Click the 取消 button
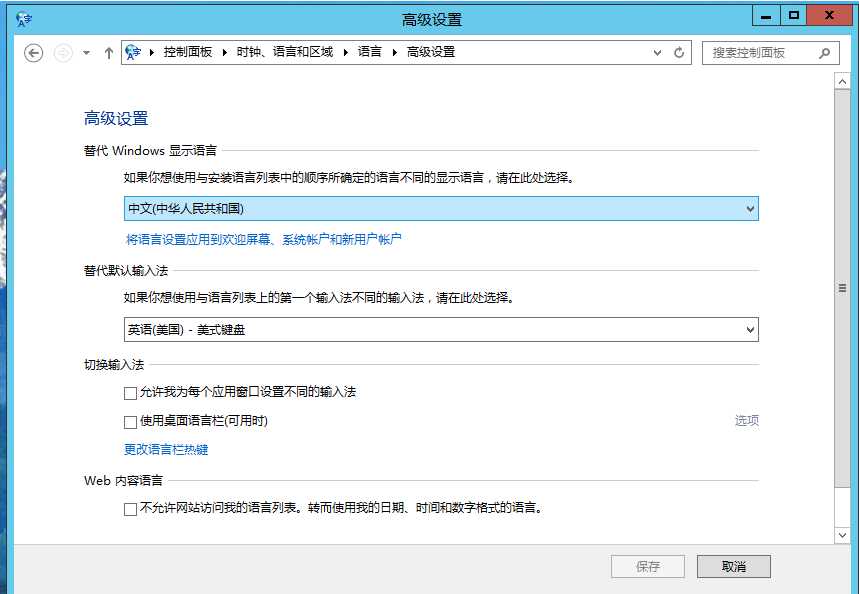Image resolution: width=859 pixels, height=594 pixels. click(x=734, y=567)
